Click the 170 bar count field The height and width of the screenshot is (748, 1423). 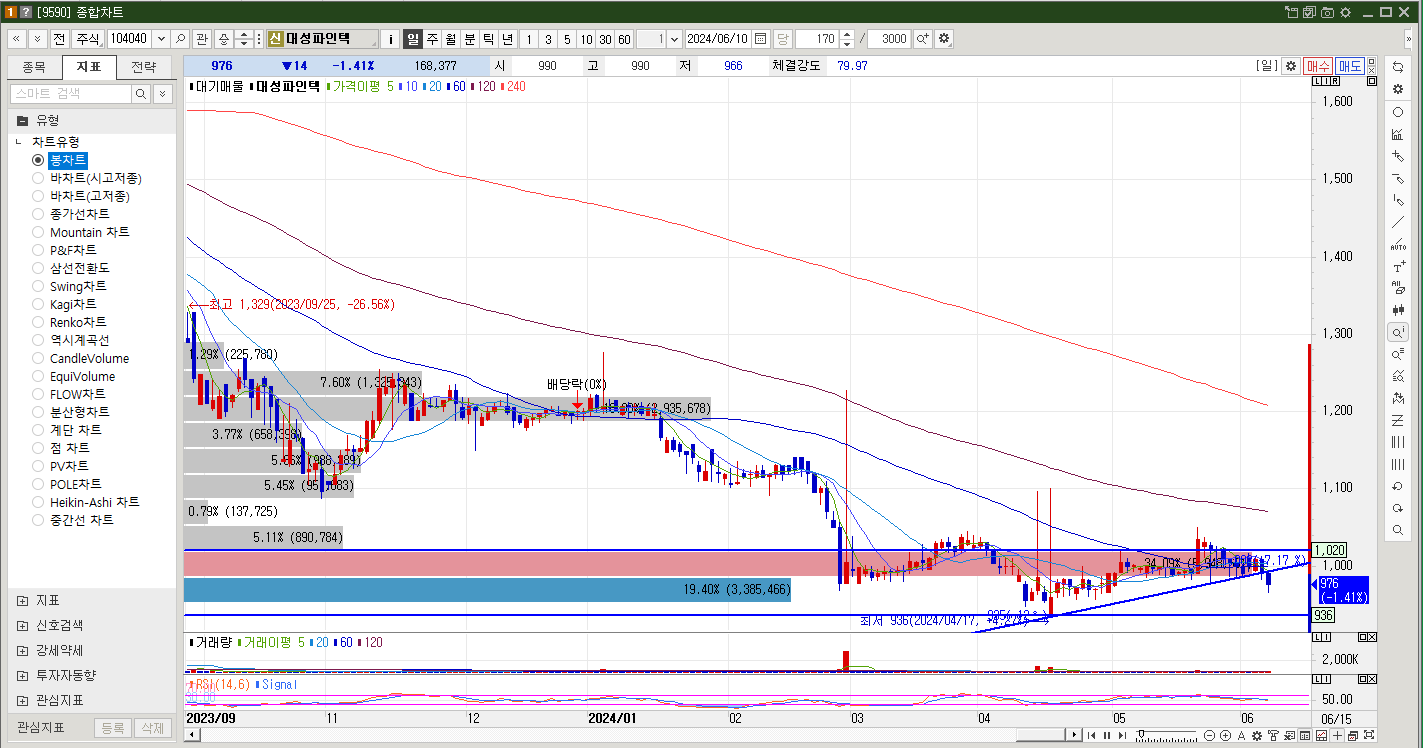coord(816,39)
